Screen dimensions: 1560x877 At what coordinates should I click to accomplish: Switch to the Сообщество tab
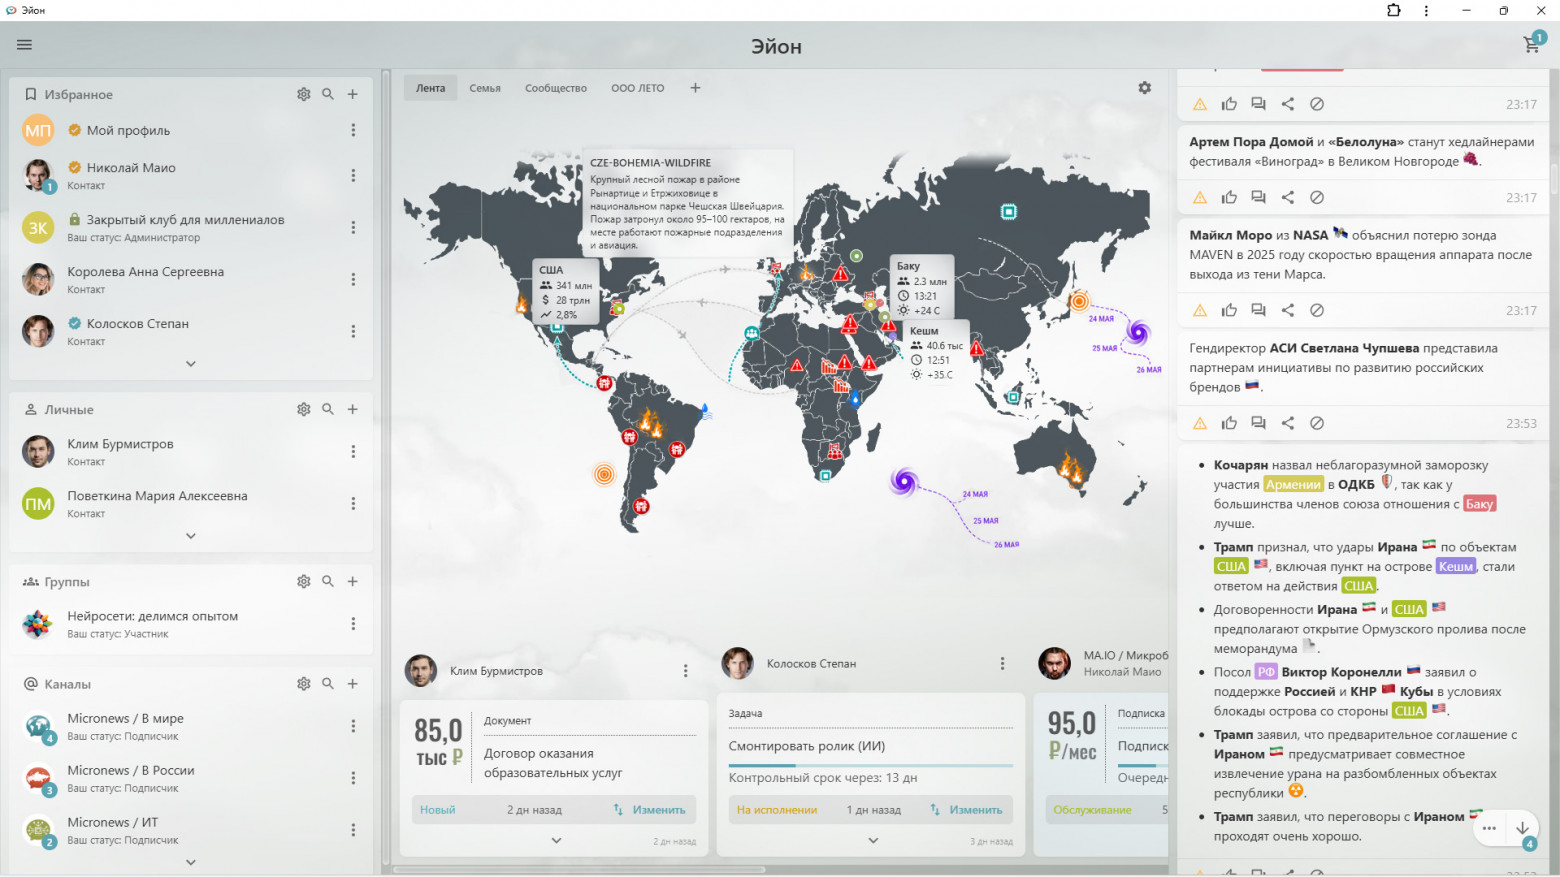click(556, 88)
